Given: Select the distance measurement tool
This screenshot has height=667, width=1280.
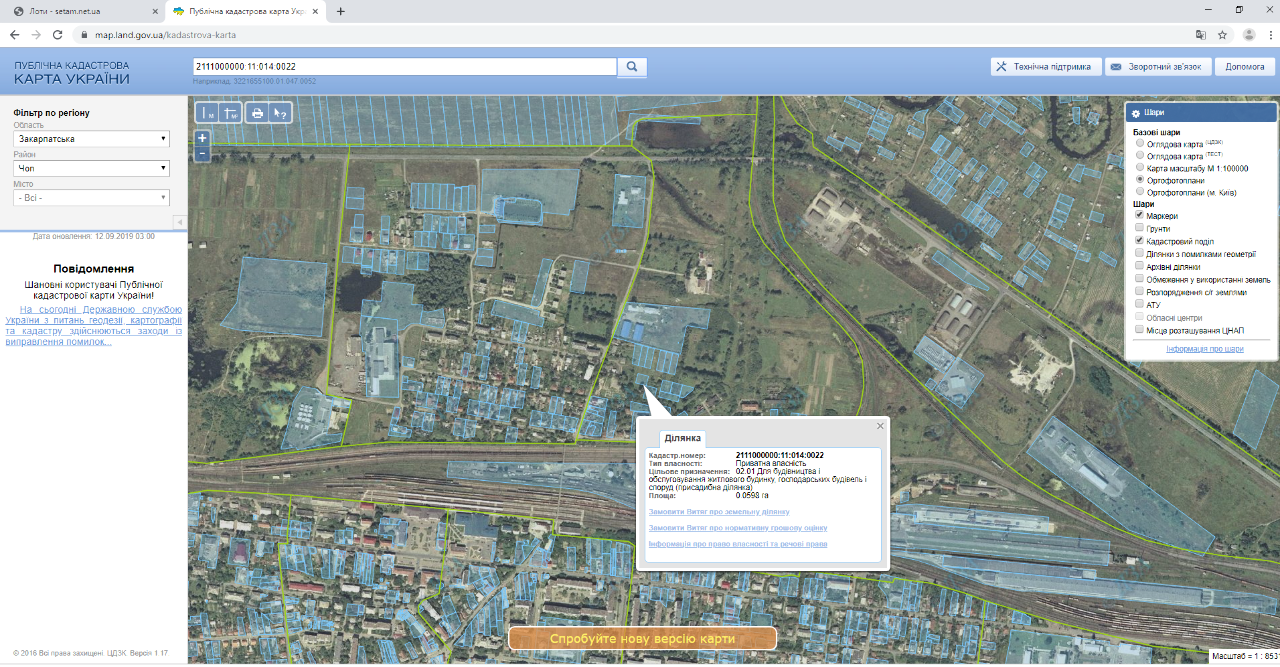Looking at the screenshot, I should (207, 113).
